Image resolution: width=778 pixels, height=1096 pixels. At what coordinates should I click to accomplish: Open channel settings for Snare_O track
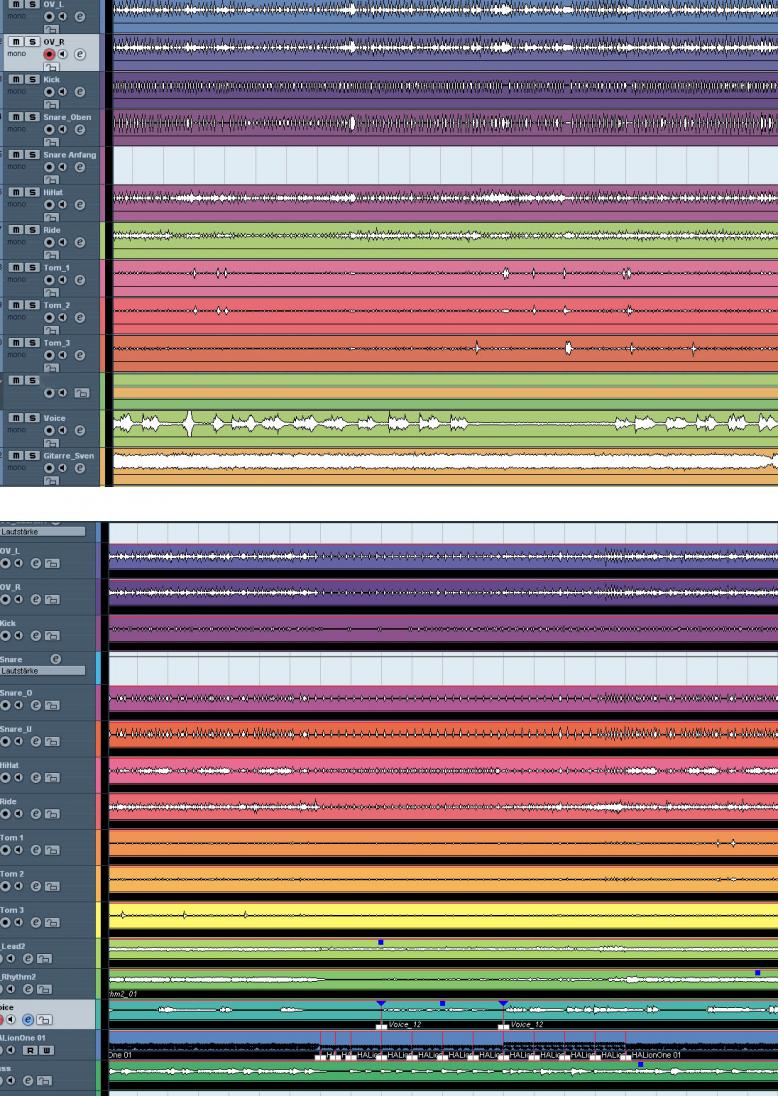pos(36,705)
